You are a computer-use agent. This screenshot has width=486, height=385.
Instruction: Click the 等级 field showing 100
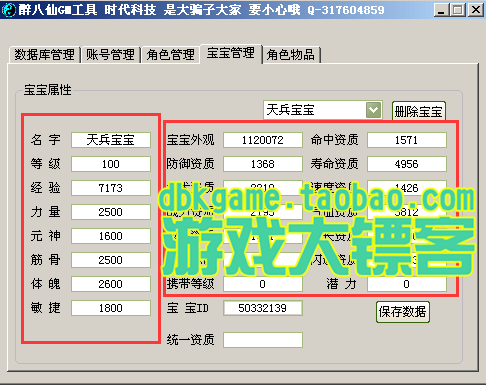(x=111, y=164)
